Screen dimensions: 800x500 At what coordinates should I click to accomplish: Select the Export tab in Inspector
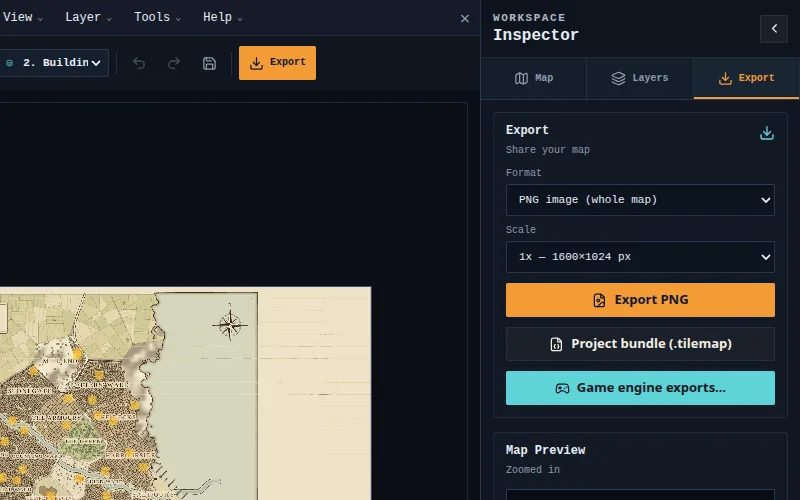[x=746, y=78]
